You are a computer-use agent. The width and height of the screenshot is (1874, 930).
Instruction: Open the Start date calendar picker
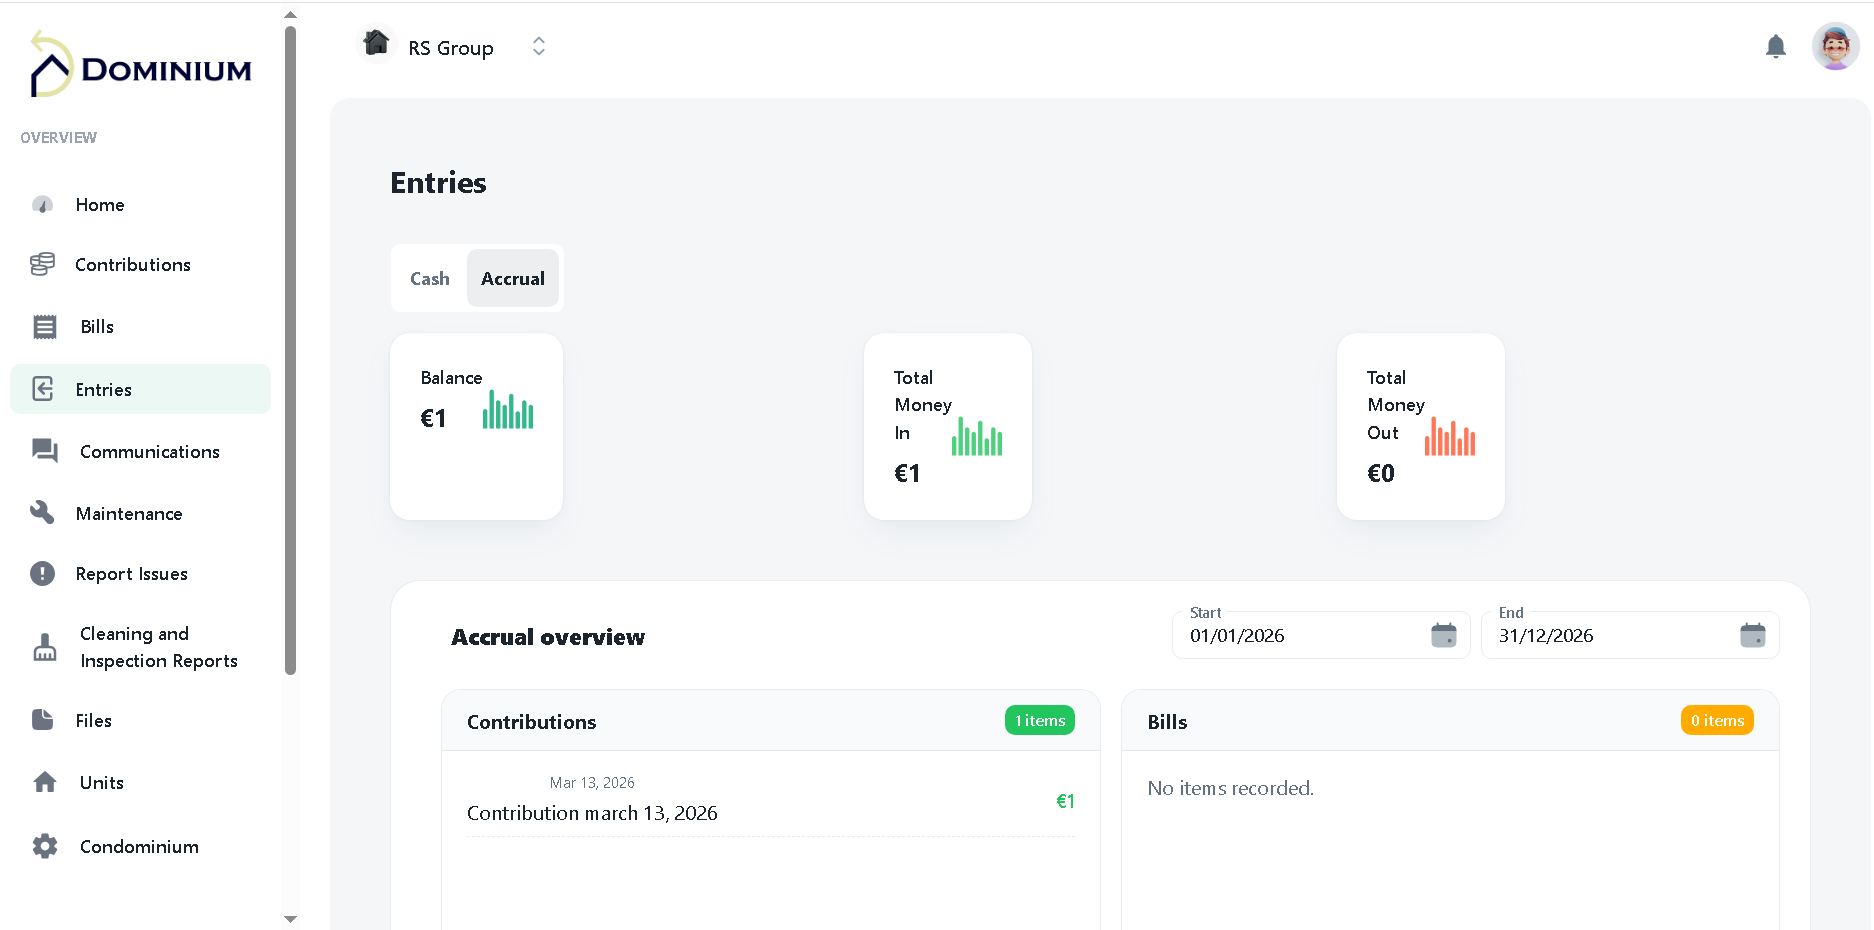(x=1443, y=635)
